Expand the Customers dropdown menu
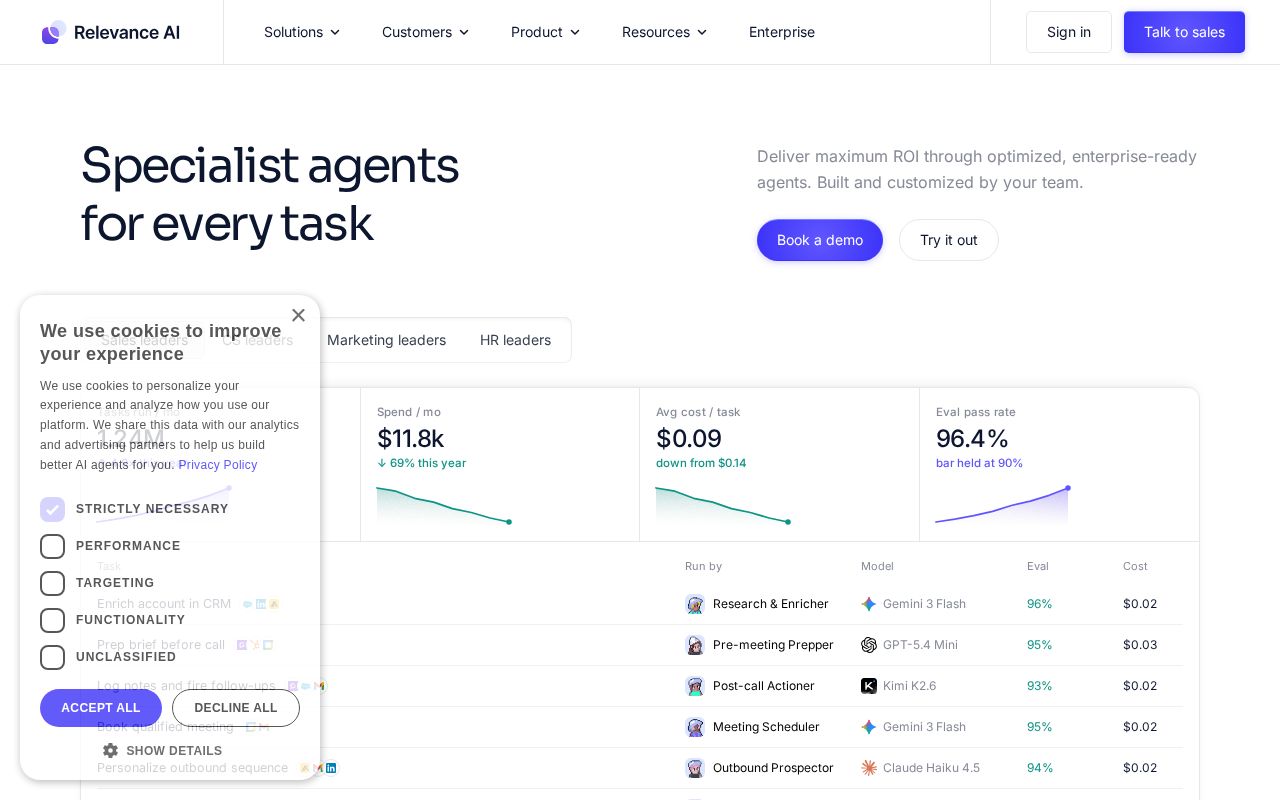This screenshot has height=800, width=1280. (425, 32)
